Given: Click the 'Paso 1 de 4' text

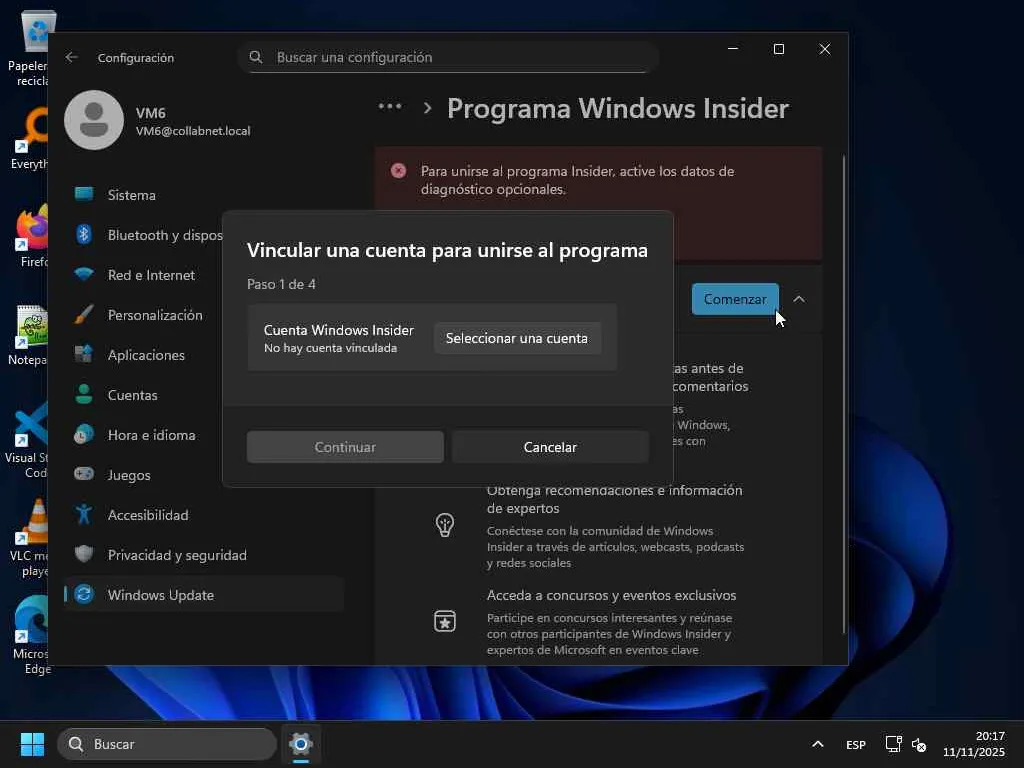Looking at the screenshot, I should click(x=281, y=284).
